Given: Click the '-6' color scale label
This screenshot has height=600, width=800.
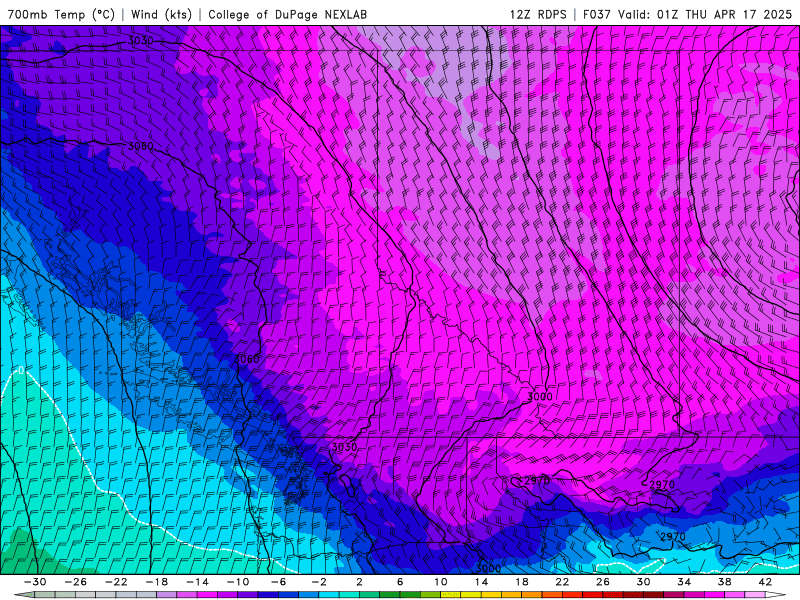Looking at the screenshot, I should tap(278, 582).
